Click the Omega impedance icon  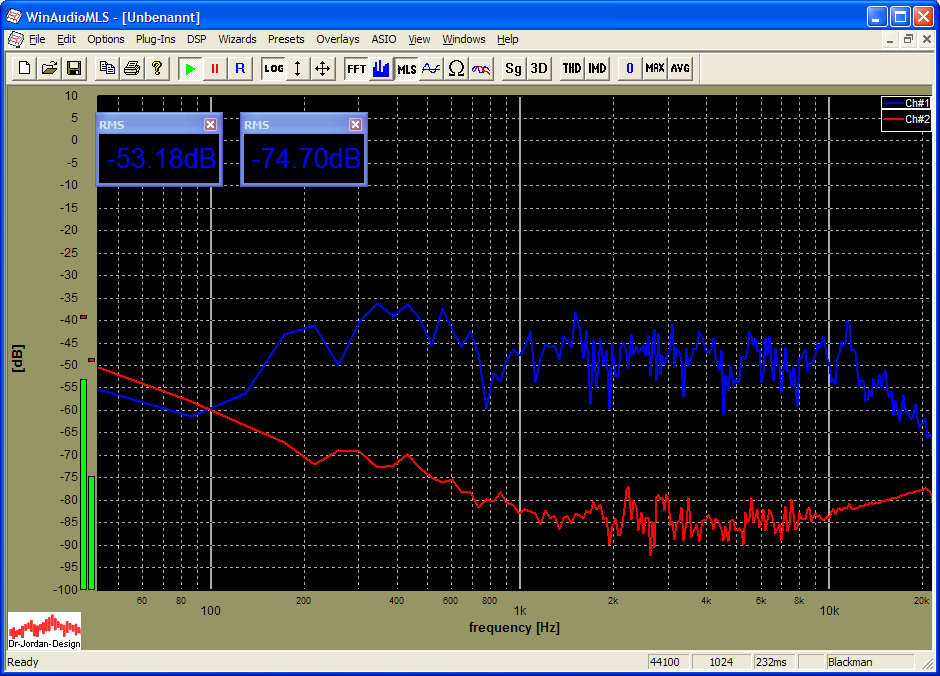tap(456, 68)
